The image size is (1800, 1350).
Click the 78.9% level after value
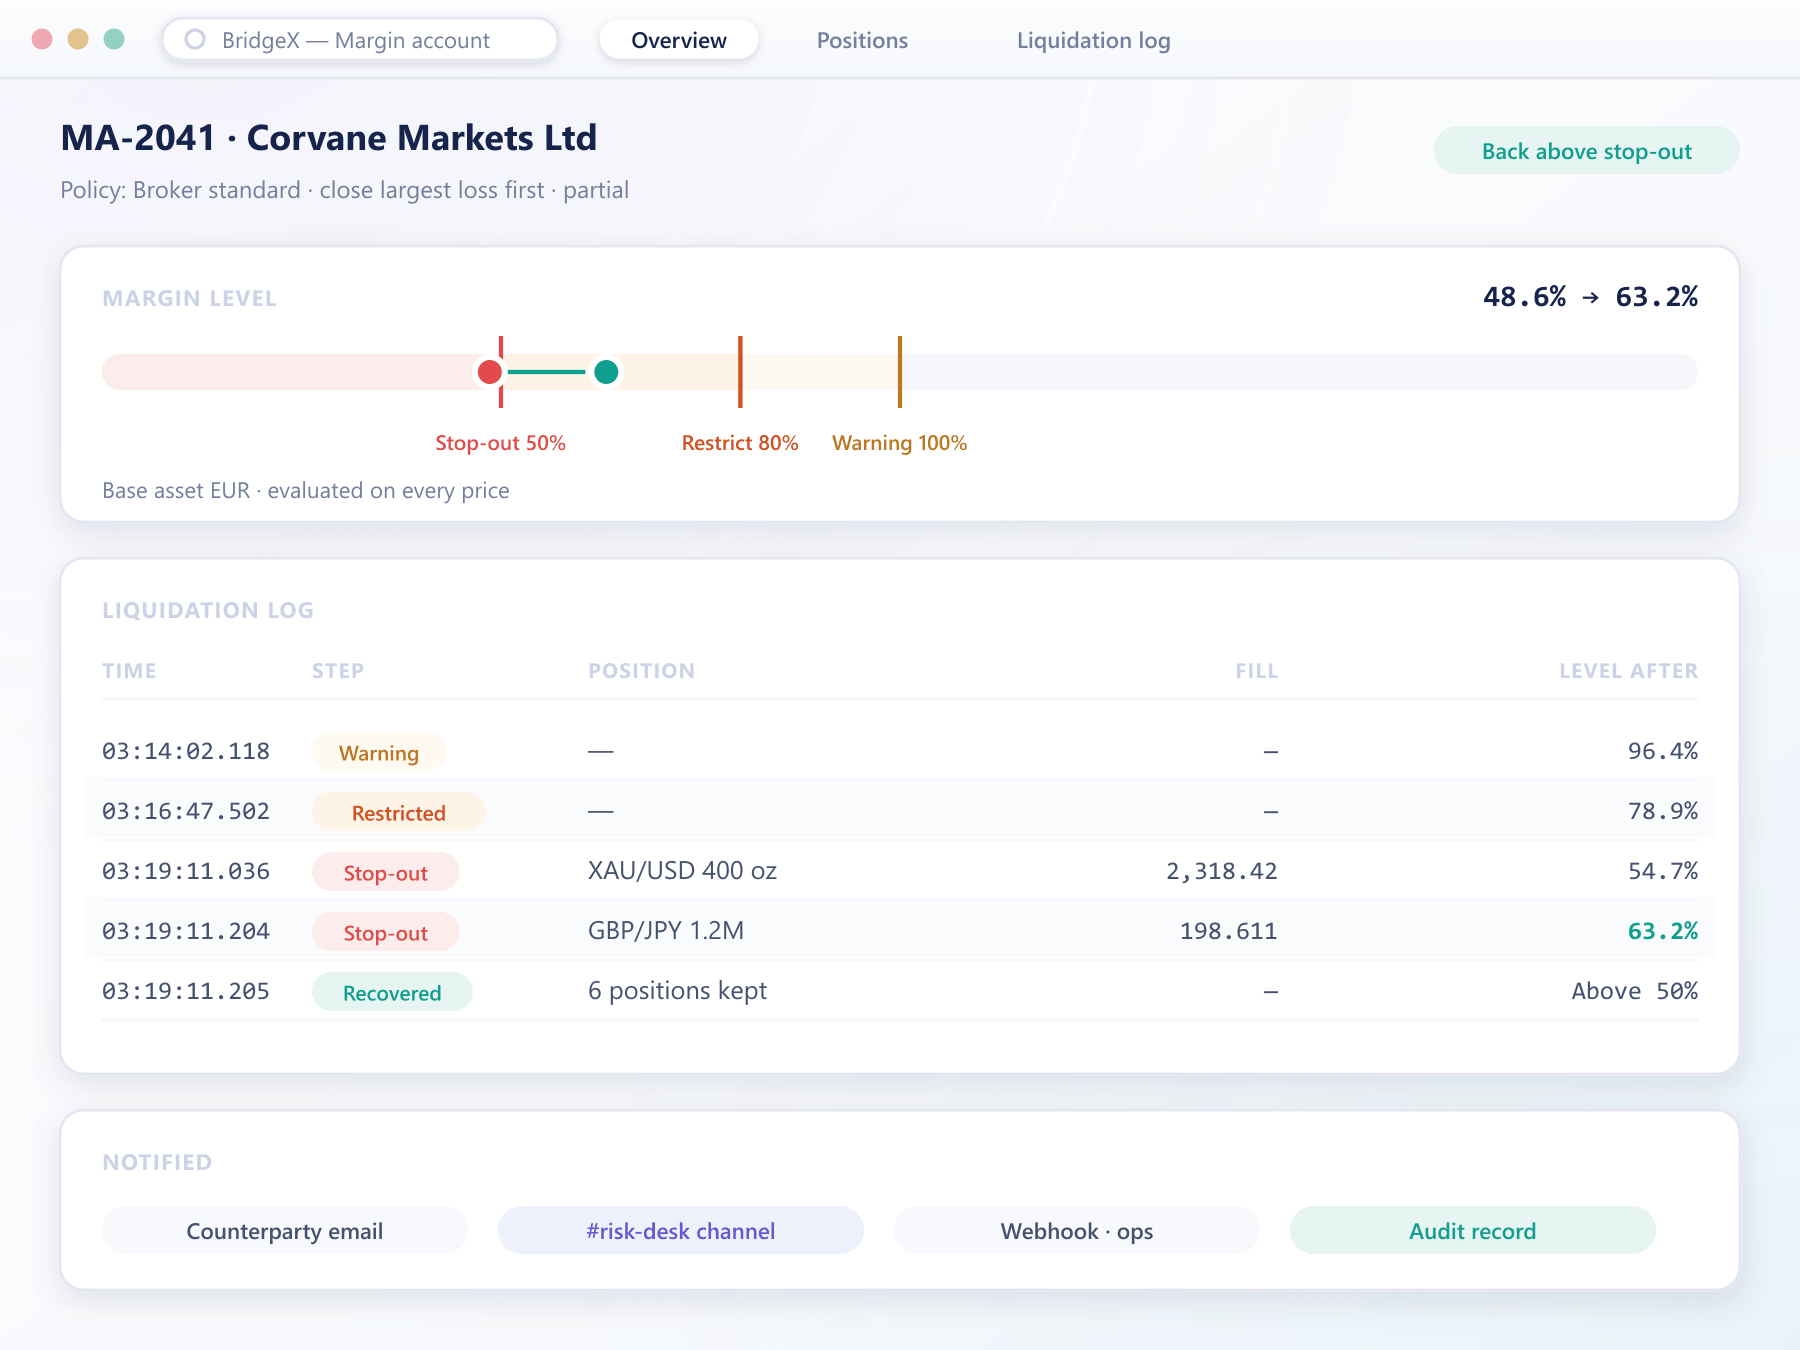pyautogui.click(x=1663, y=811)
